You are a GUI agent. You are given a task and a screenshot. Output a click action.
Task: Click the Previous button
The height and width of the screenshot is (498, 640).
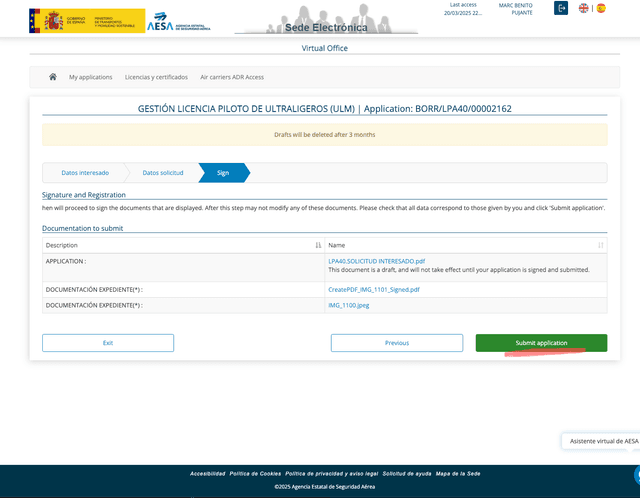tap(397, 343)
